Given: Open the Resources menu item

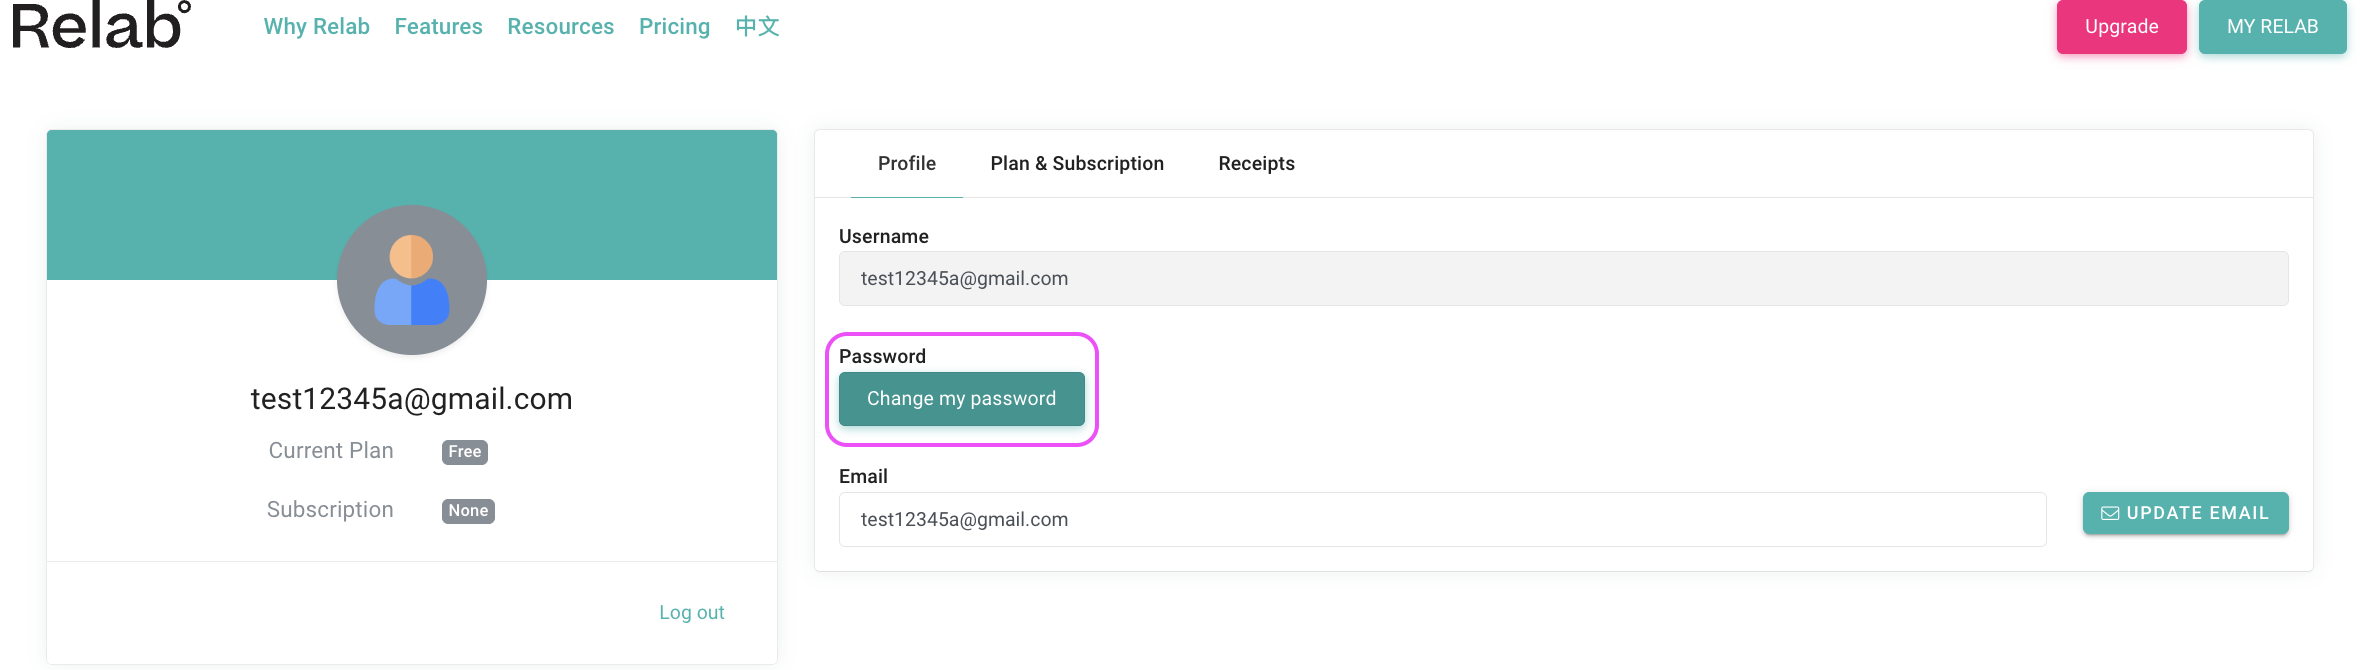Looking at the screenshot, I should pyautogui.click(x=561, y=27).
